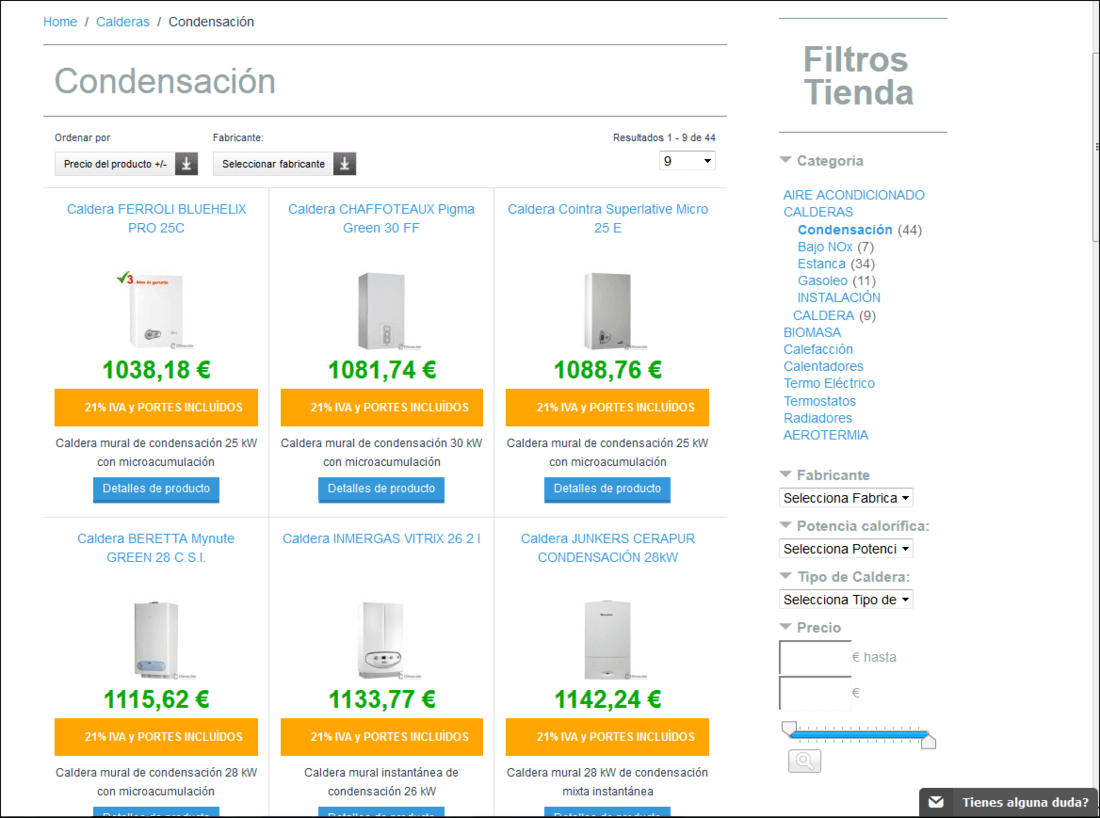Click the JUNKERS CERAPUR boiler image
Screen dimensions: 1100x818
click(x=608, y=640)
